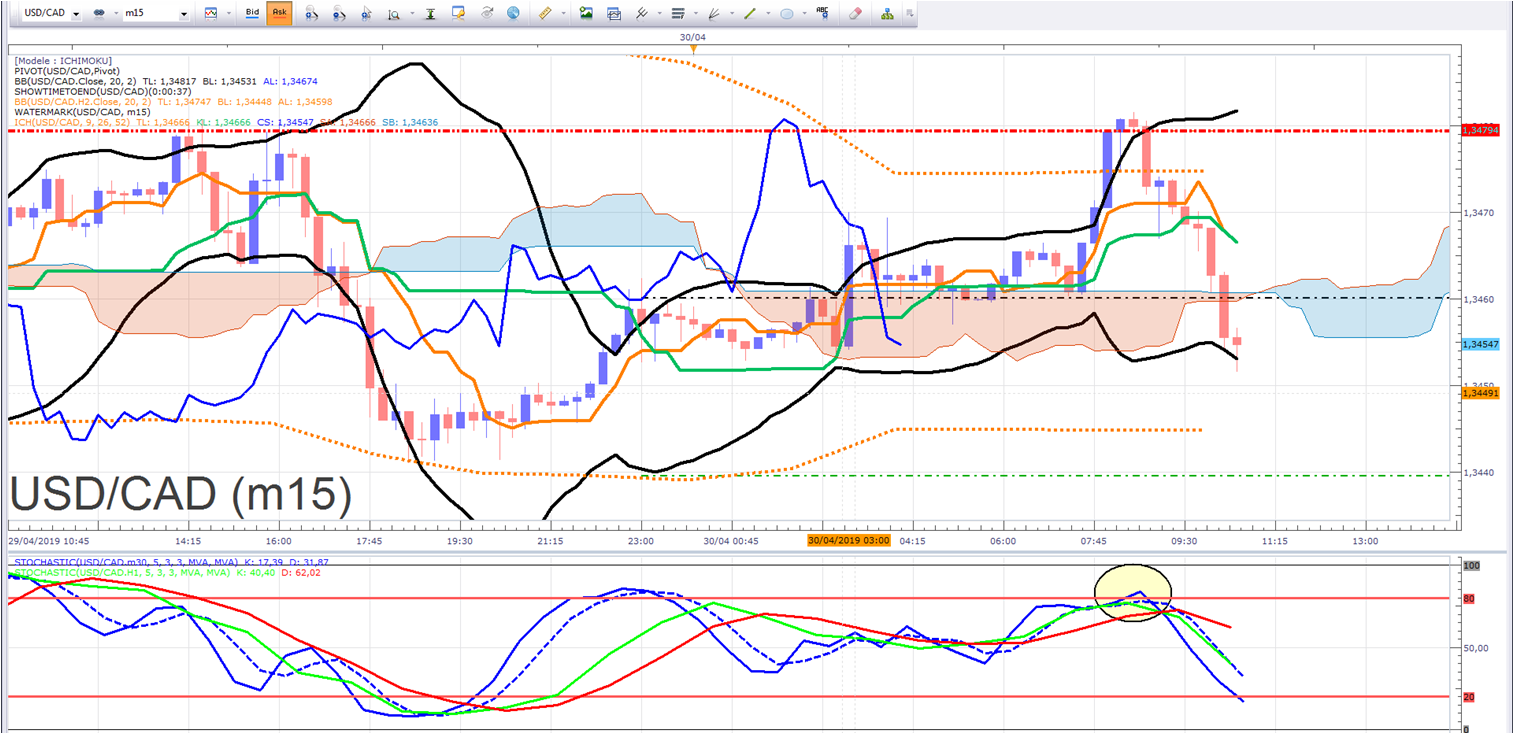Image resolution: width=1514 pixels, height=734 pixels.
Task: Click the red 1,34794 price level label
Action: click(1481, 130)
